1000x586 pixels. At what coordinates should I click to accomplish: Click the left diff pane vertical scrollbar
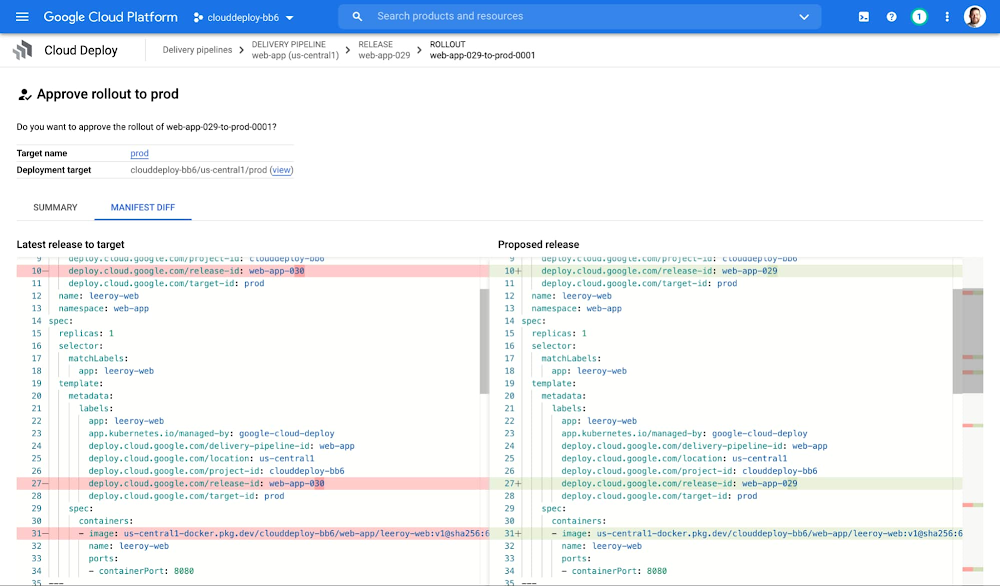tap(484, 340)
